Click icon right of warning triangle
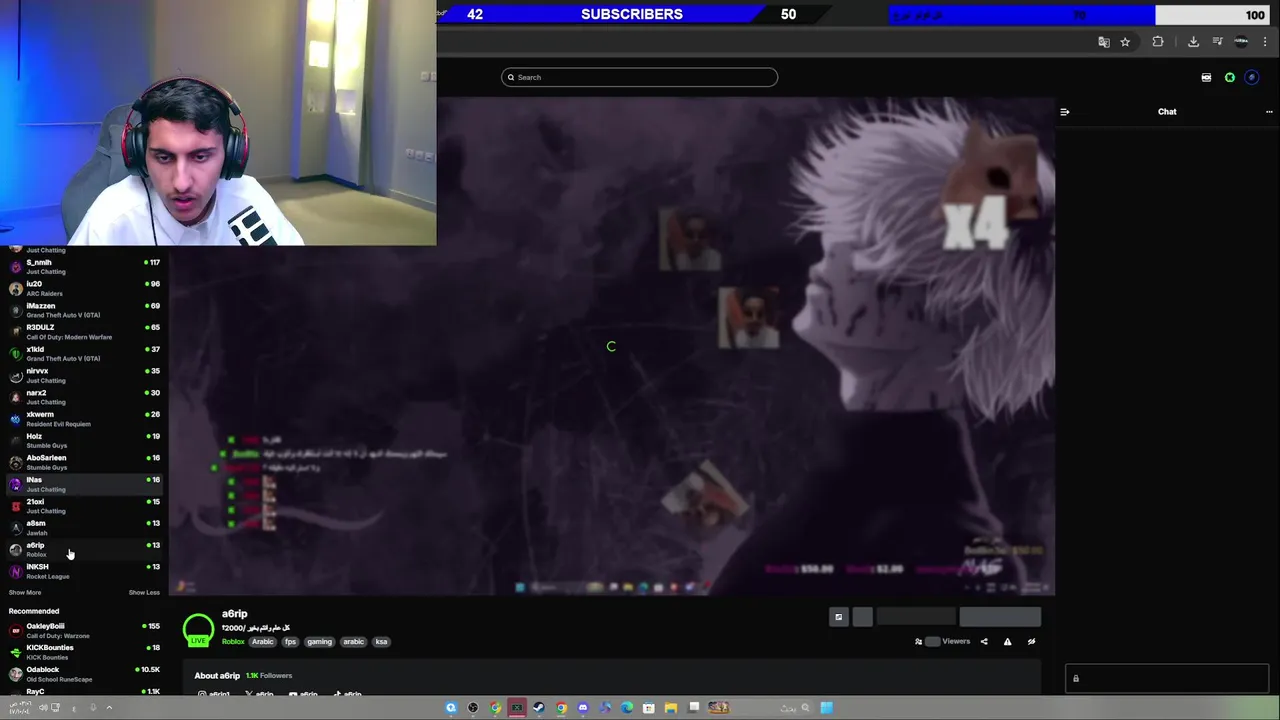 (1031, 642)
